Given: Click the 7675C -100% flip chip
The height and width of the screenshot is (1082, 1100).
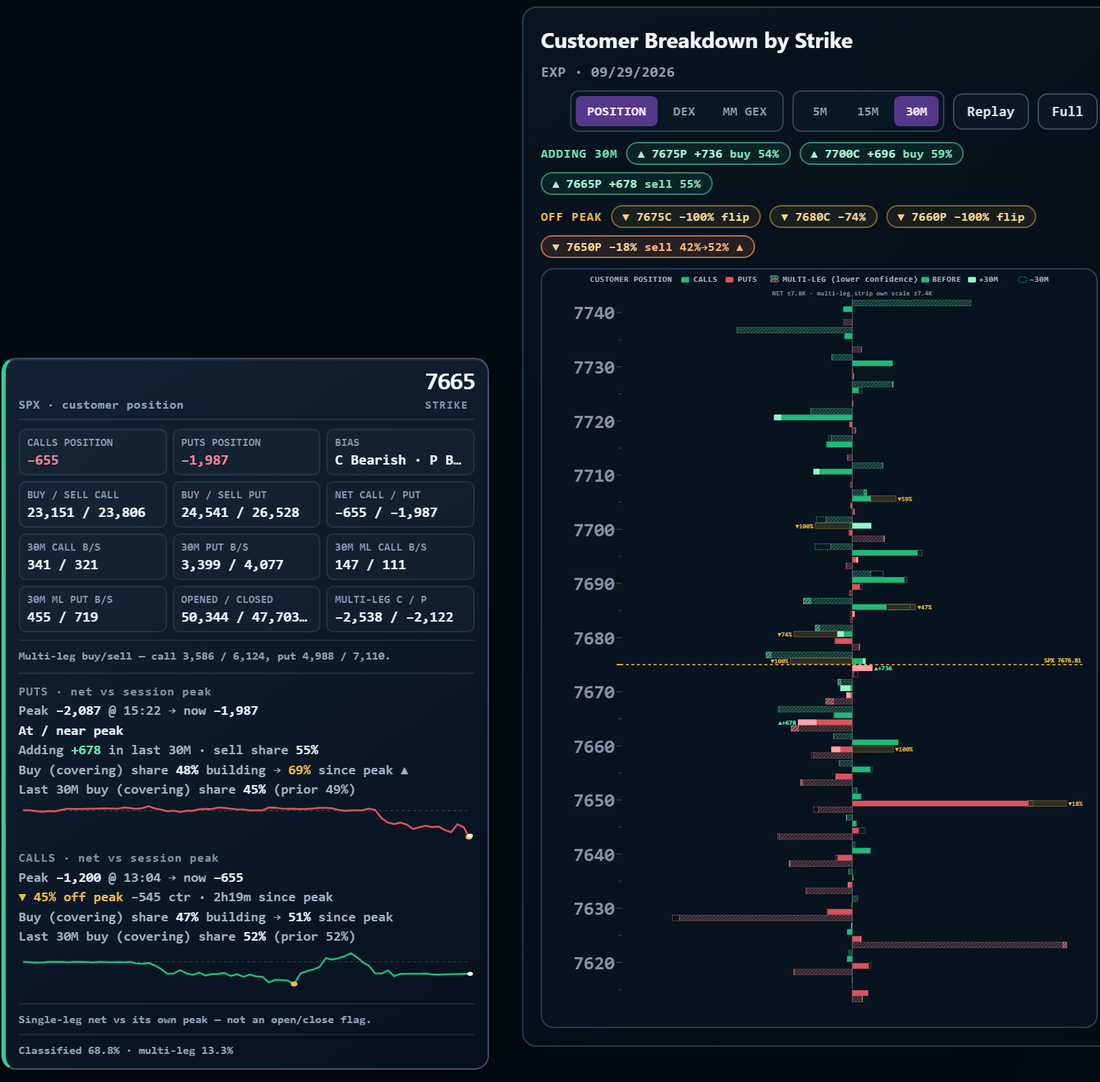Looking at the screenshot, I should [685, 217].
